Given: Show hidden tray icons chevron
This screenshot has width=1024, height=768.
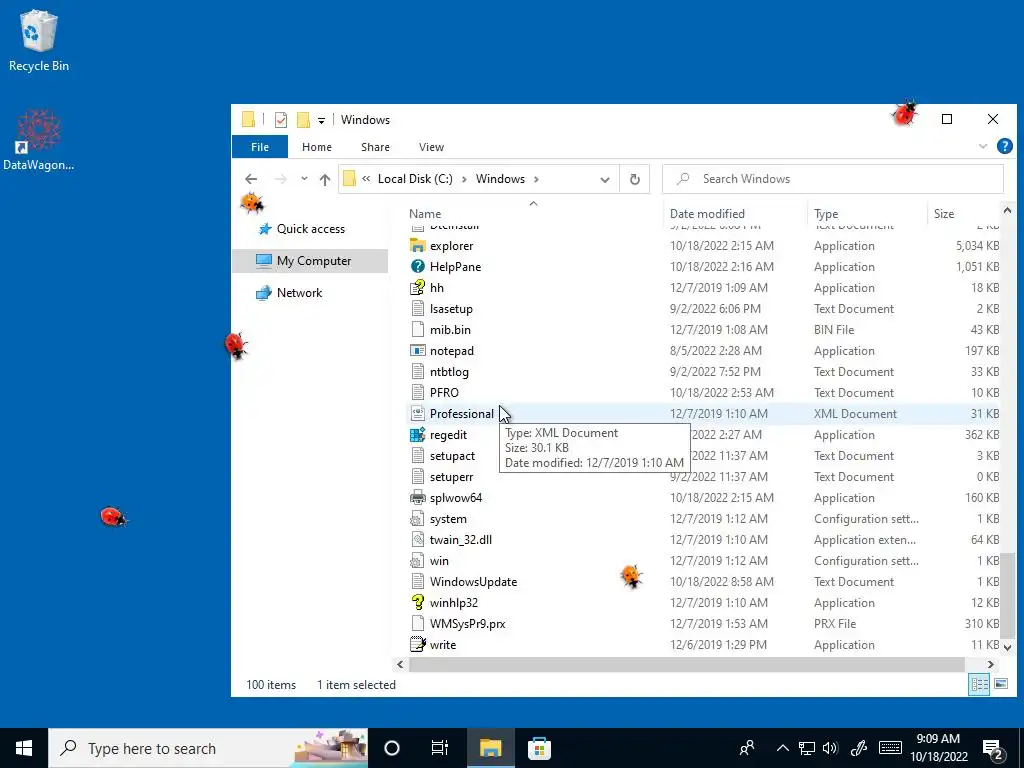Looking at the screenshot, I should click(x=782, y=748).
